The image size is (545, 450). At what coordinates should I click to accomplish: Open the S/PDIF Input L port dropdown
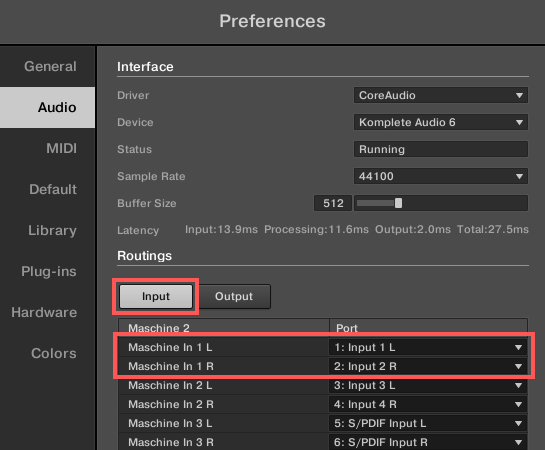pos(428,423)
